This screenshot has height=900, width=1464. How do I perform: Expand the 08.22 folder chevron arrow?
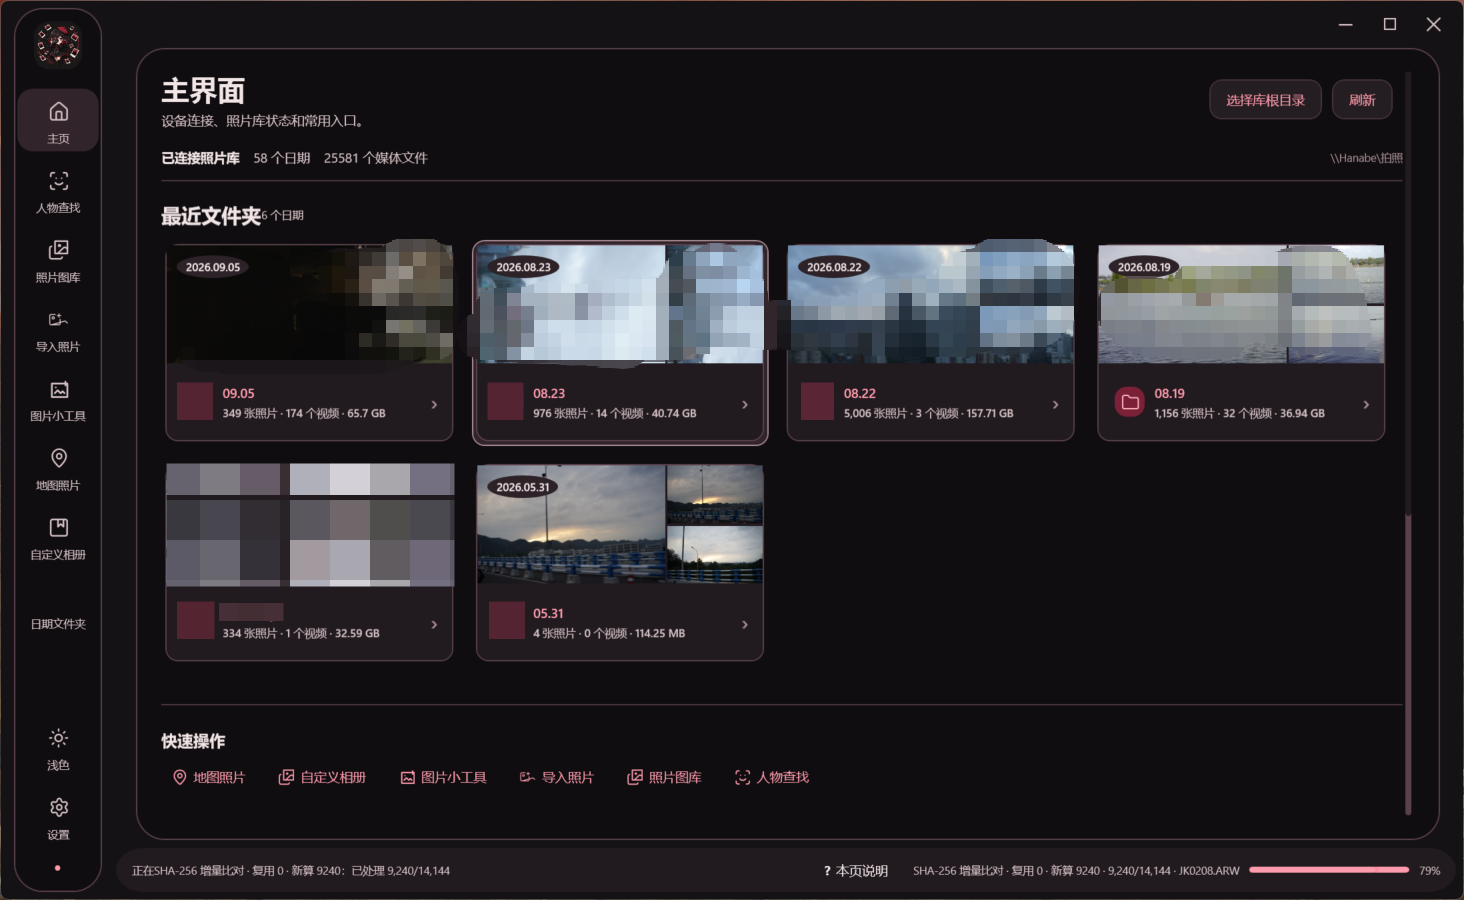tap(1055, 404)
